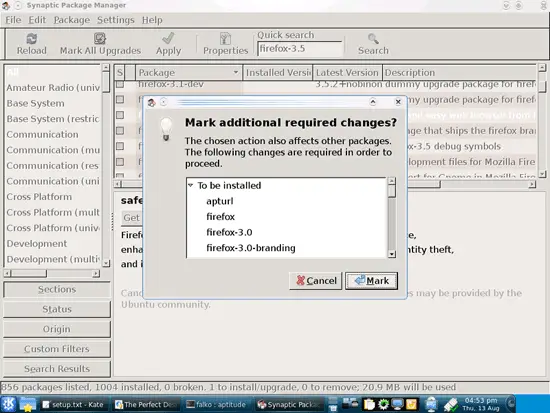
Task: Confirm changes with the Mark button
Action: pyautogui.click(x=371, y=281)
